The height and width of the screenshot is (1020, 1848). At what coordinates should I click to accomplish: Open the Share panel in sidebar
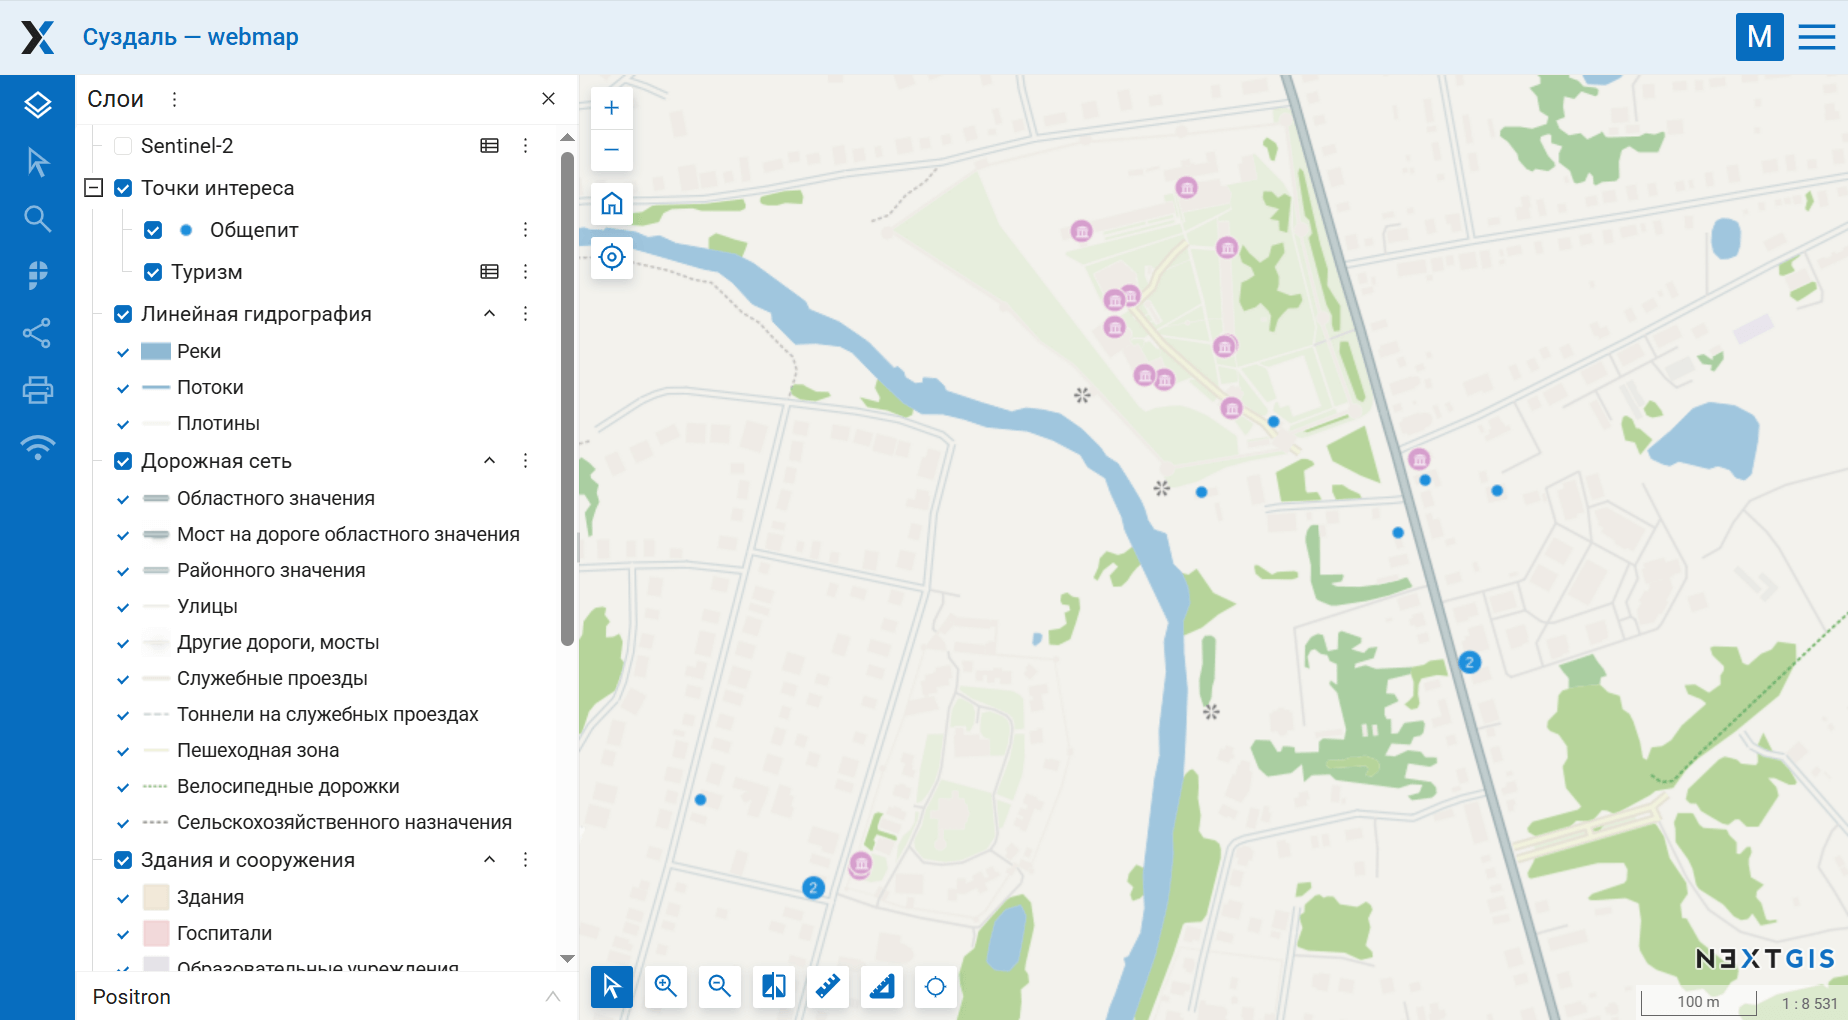[x=37, y=333]
